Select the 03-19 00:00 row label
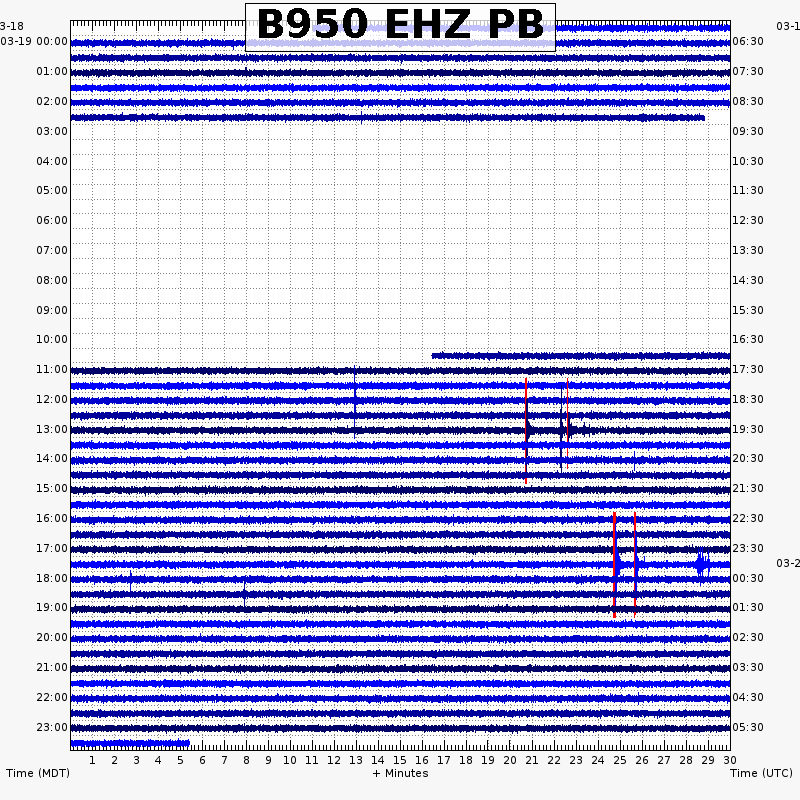 coord(34,41)
